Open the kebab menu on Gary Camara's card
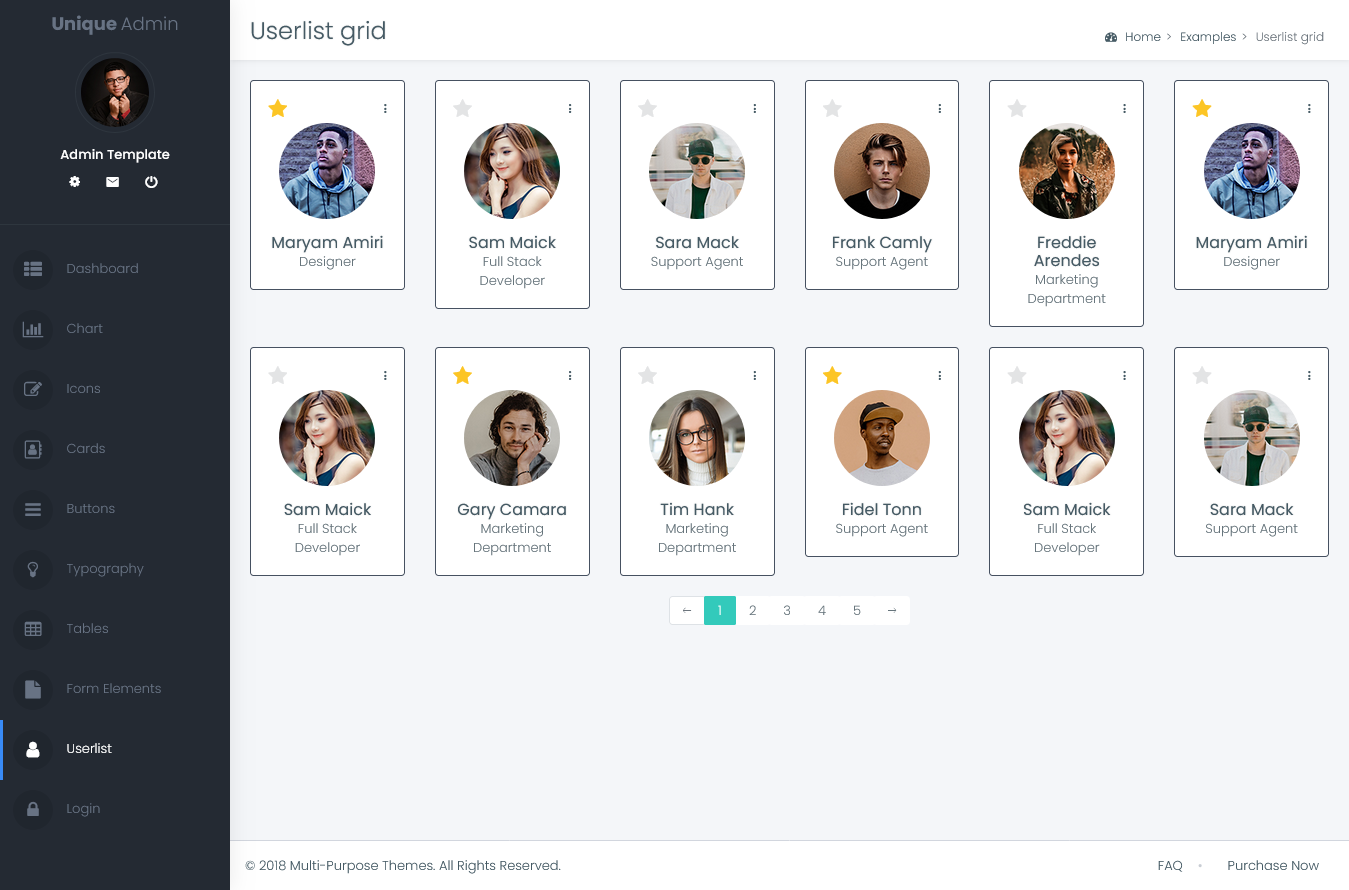Screen dimensions: 1349x890 pyautogui.click(x=570, y=375)
